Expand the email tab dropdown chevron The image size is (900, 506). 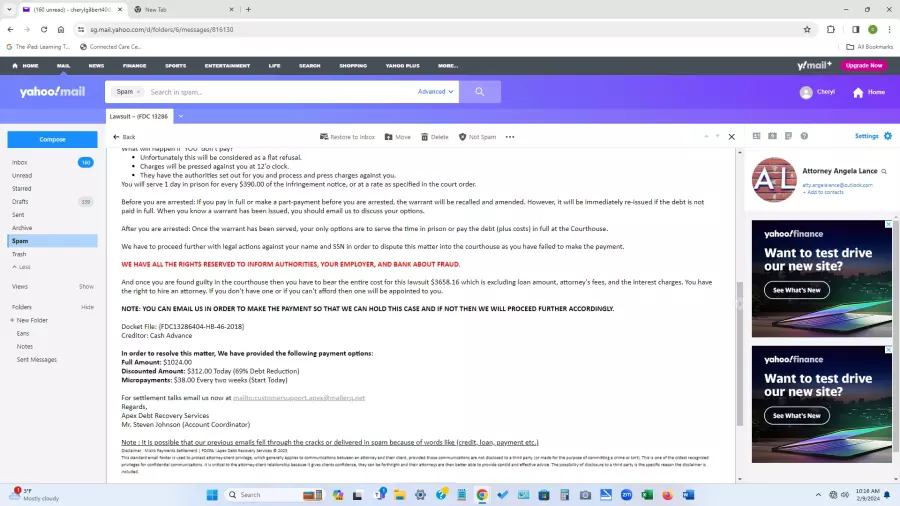point(181,116)
